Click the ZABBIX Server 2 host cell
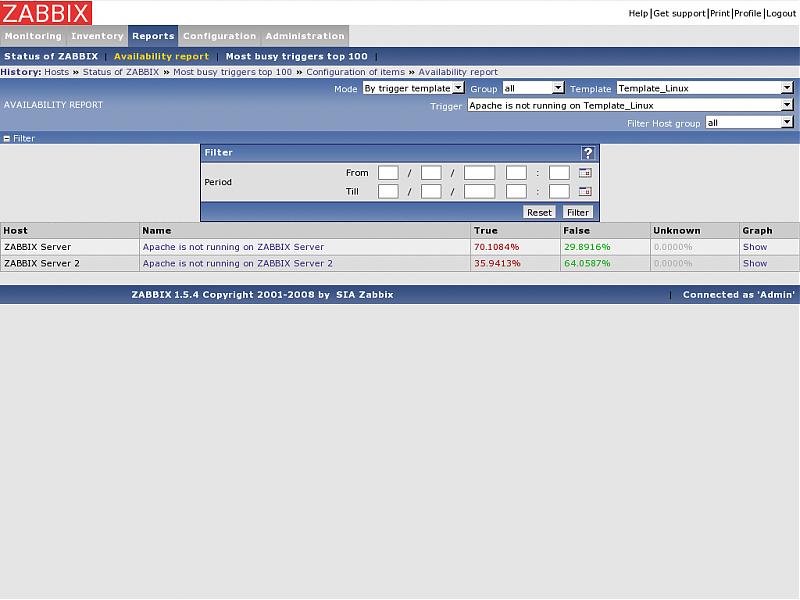Screen dimensions: 800x600 (x=70, y=264)
